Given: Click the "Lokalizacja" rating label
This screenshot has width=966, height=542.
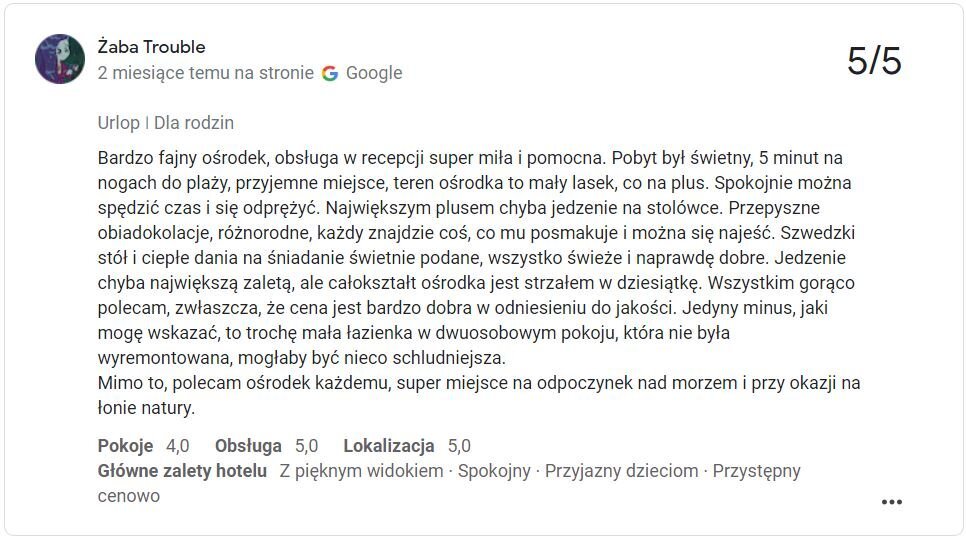Looking at the screenshot, I should click(x=388, y=446).
